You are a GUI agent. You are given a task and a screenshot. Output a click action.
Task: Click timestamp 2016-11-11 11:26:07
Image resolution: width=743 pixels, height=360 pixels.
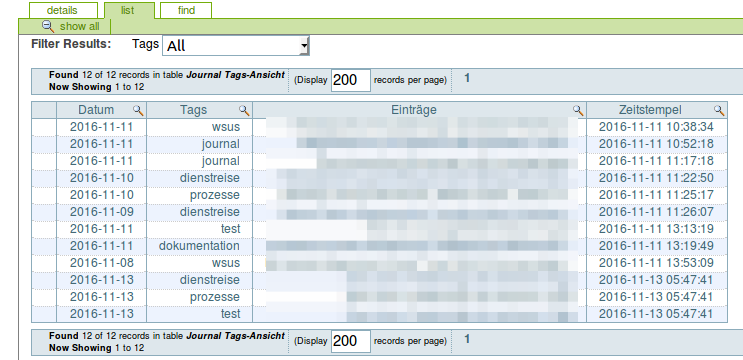tap(656, 212)
